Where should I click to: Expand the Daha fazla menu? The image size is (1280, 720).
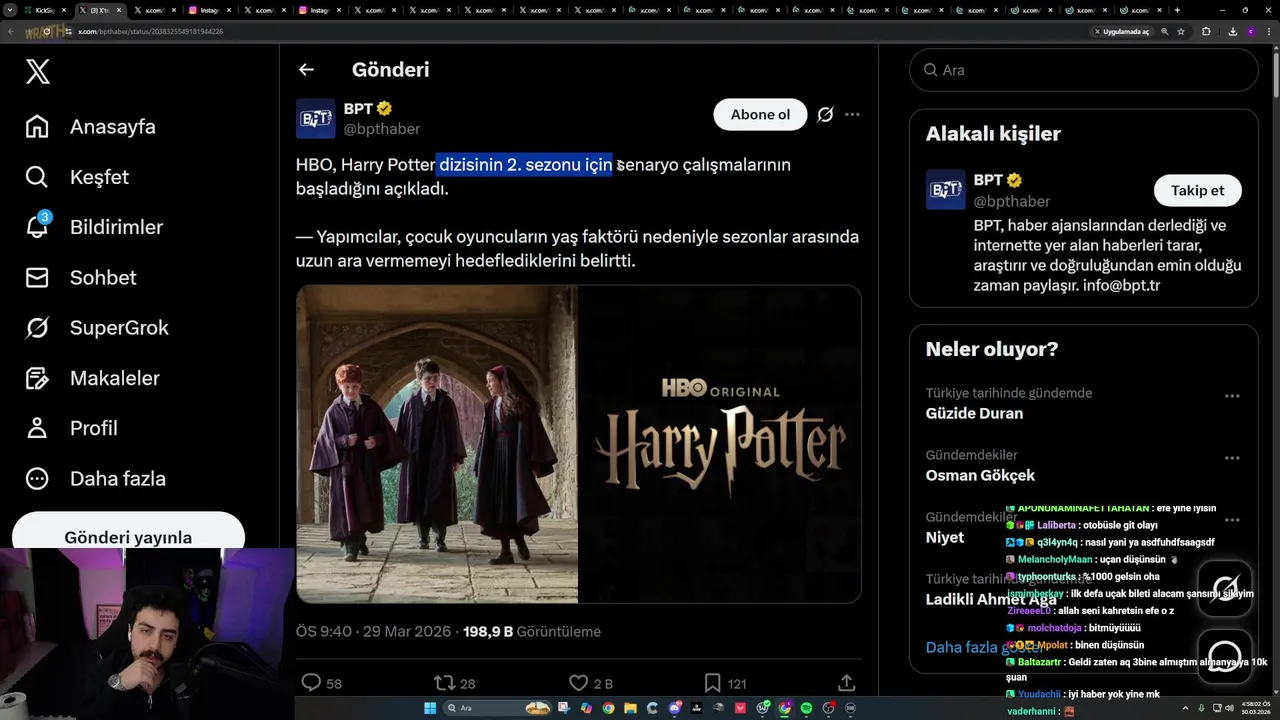click(x=95, y=478)
